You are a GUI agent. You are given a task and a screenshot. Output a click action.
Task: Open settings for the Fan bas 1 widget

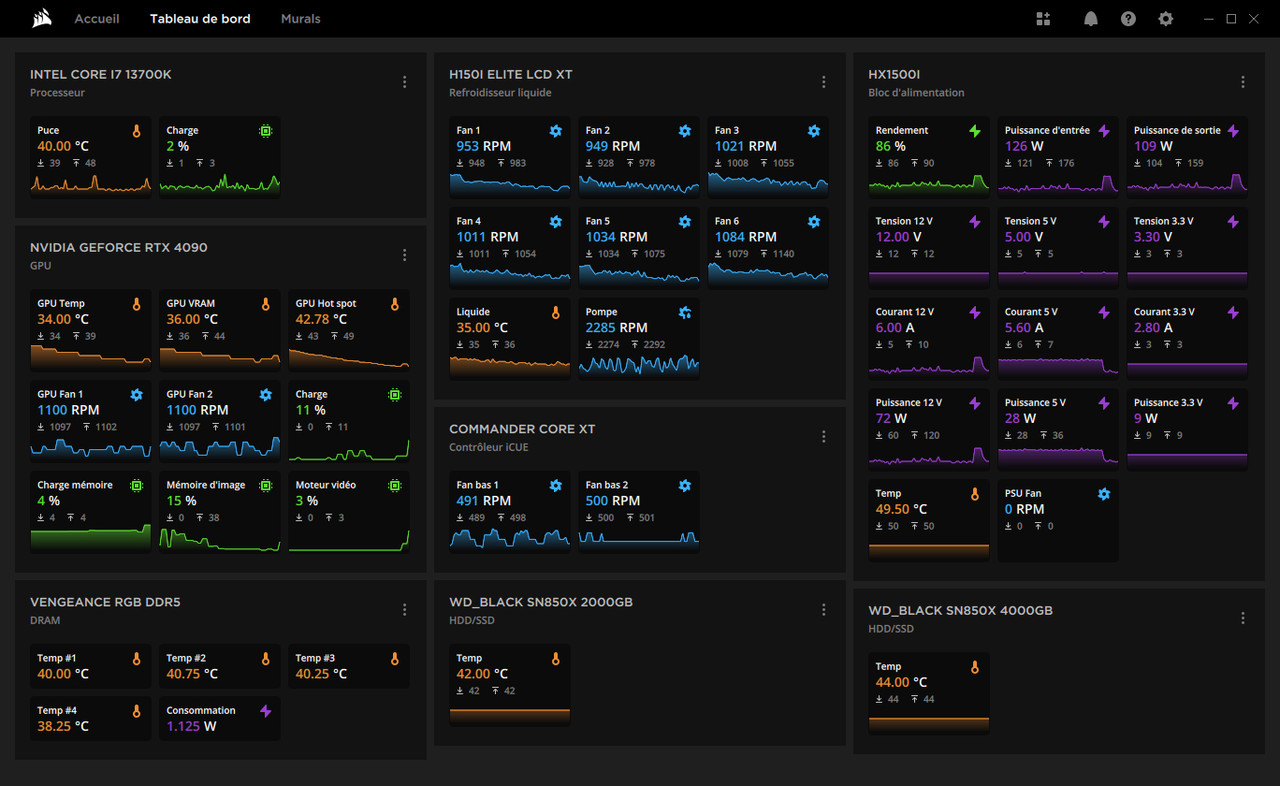(556, 485)
